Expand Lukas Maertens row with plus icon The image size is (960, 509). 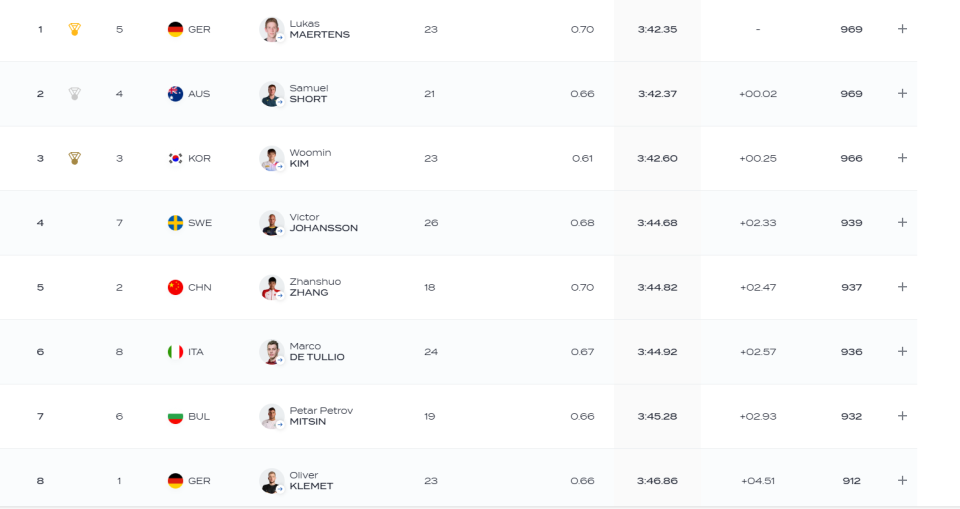coord(902,29)
